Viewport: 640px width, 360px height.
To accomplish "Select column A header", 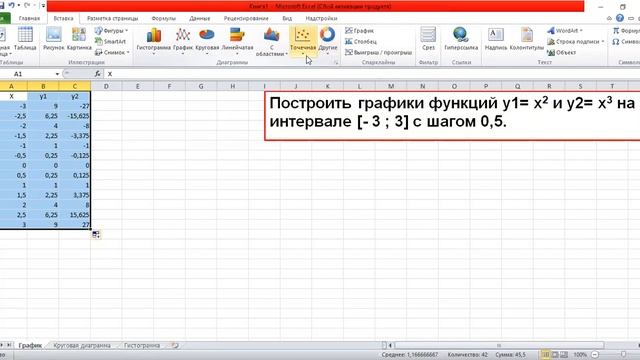I will (x=11, y=86).
